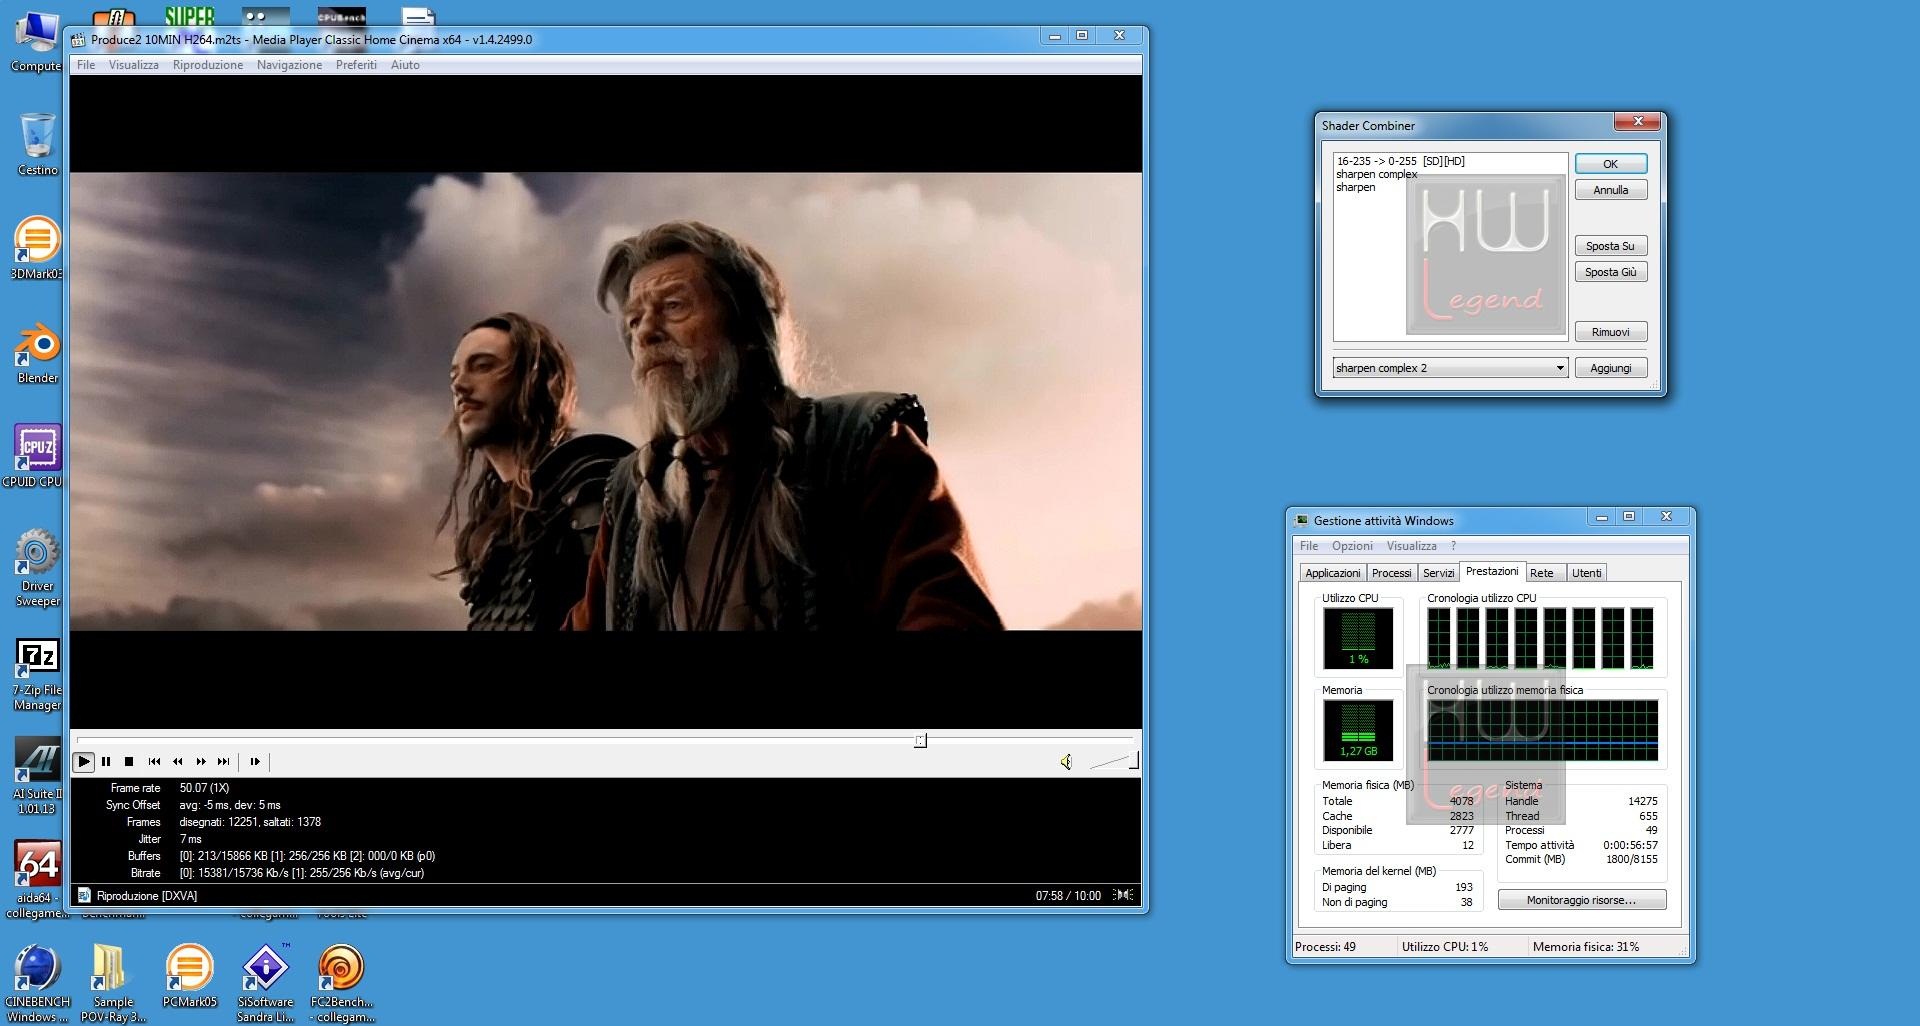Image resolution: width=1920 pixels, height=1026 pixels.
Task: Open File menu in Gestione attività Windows
Action: [1308, 546]
